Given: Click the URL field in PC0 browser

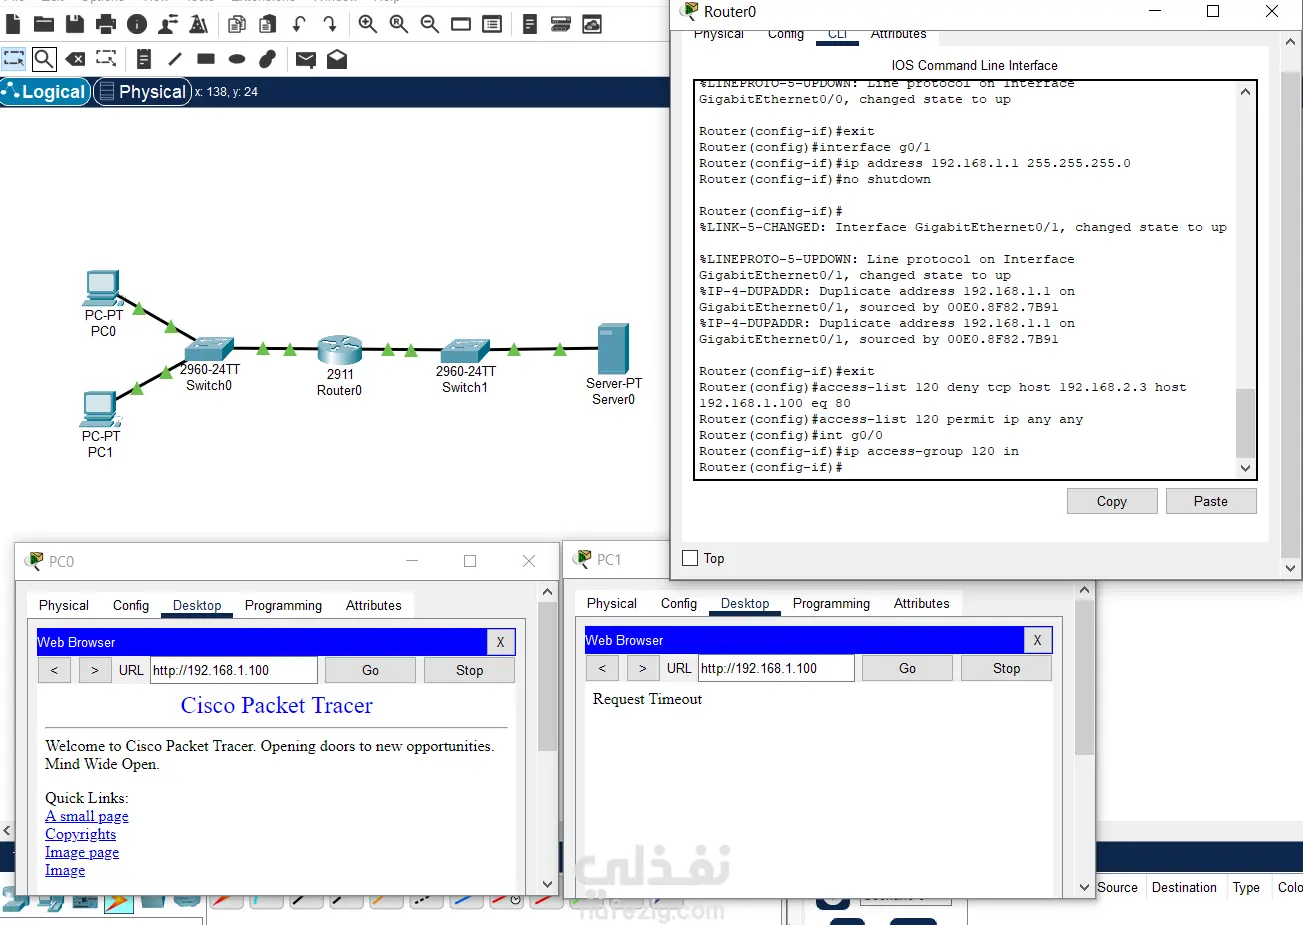Looking at the screenshot, I should click(x=234, y=670).
